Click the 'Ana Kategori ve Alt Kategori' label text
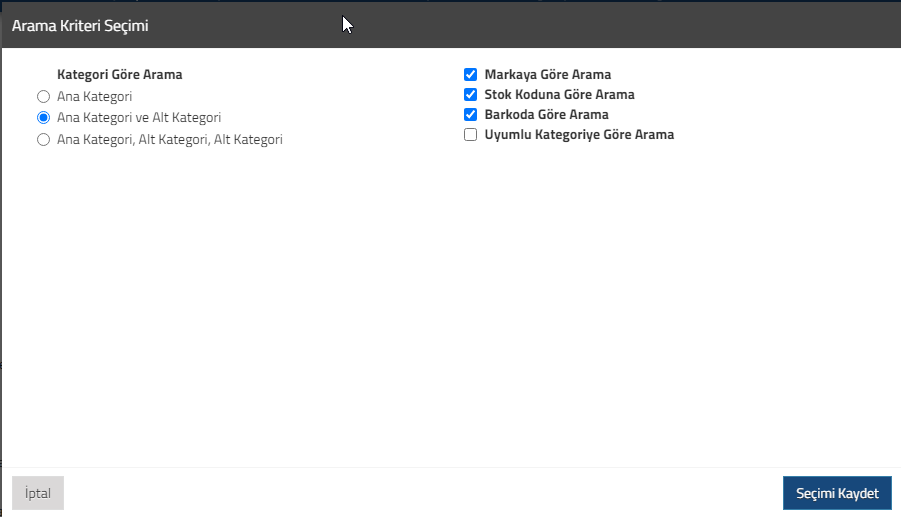This screenshot has height=517, width=901. click(139, 118)
